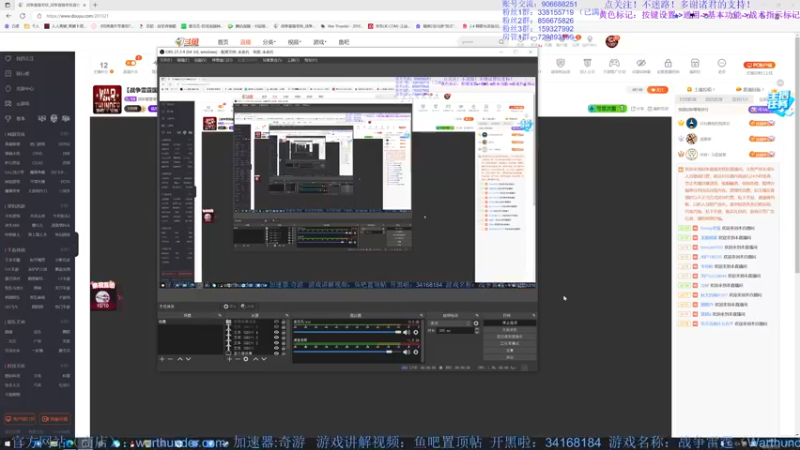Toggle visibility of the top OBS source
Screen dimensions: 800x450
[277, 322]
